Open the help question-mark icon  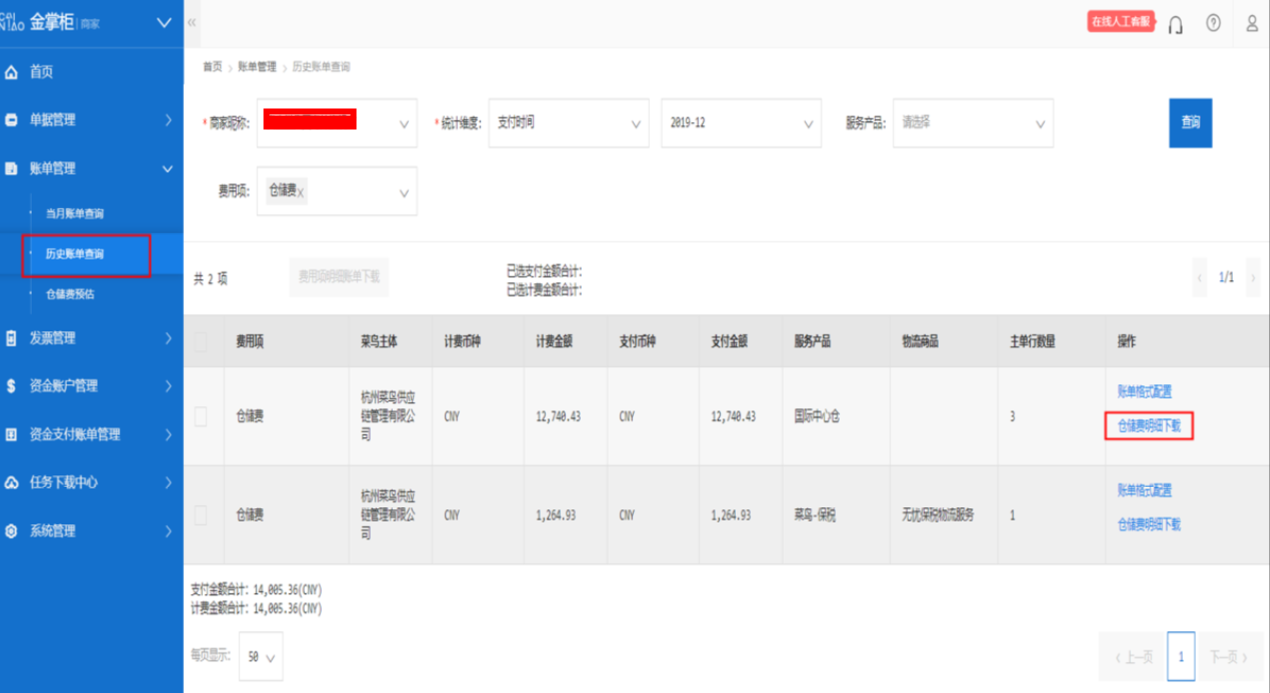pyautogui.click(x=1213, y=22)
